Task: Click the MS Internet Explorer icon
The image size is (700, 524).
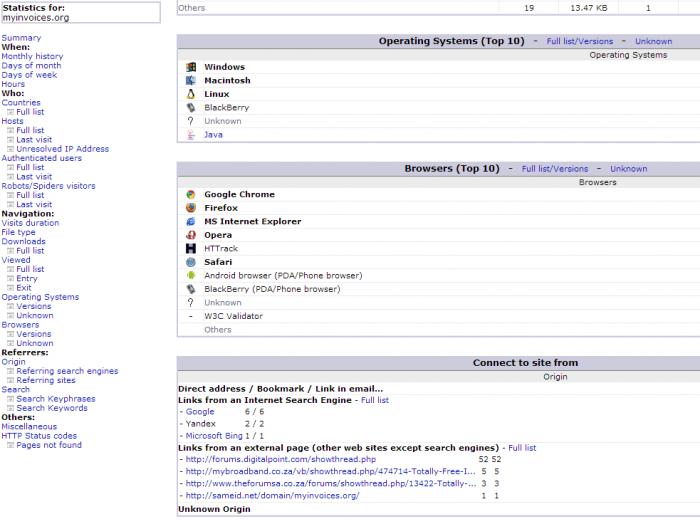Action: click(x=191, y=221)
